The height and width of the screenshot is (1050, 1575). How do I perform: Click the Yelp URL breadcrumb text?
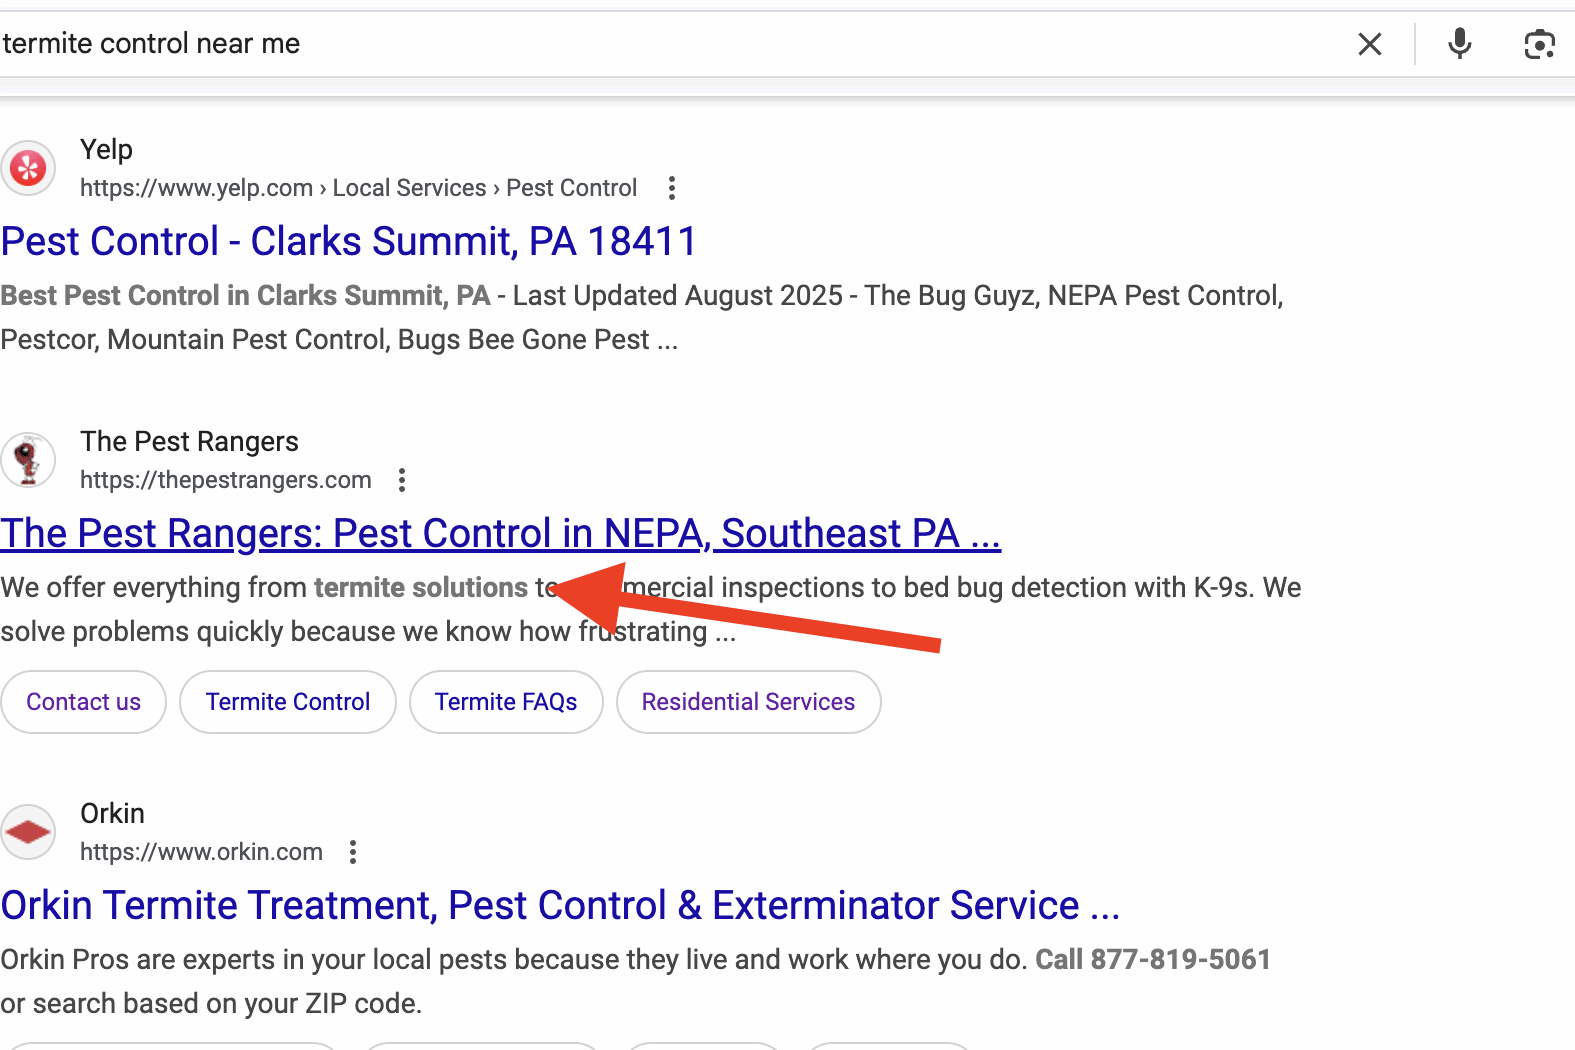pyautogui.click(x=358, y=188)
